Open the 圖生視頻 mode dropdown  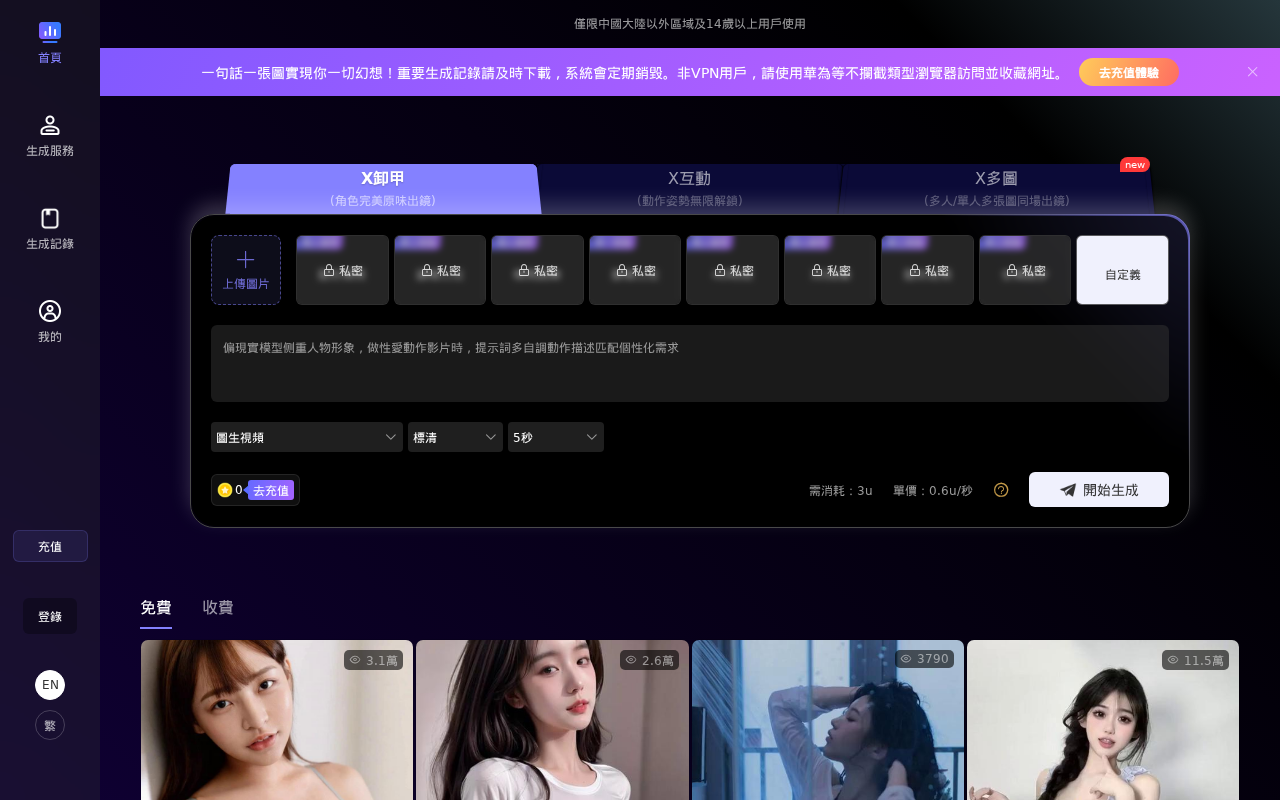[307, 437]
